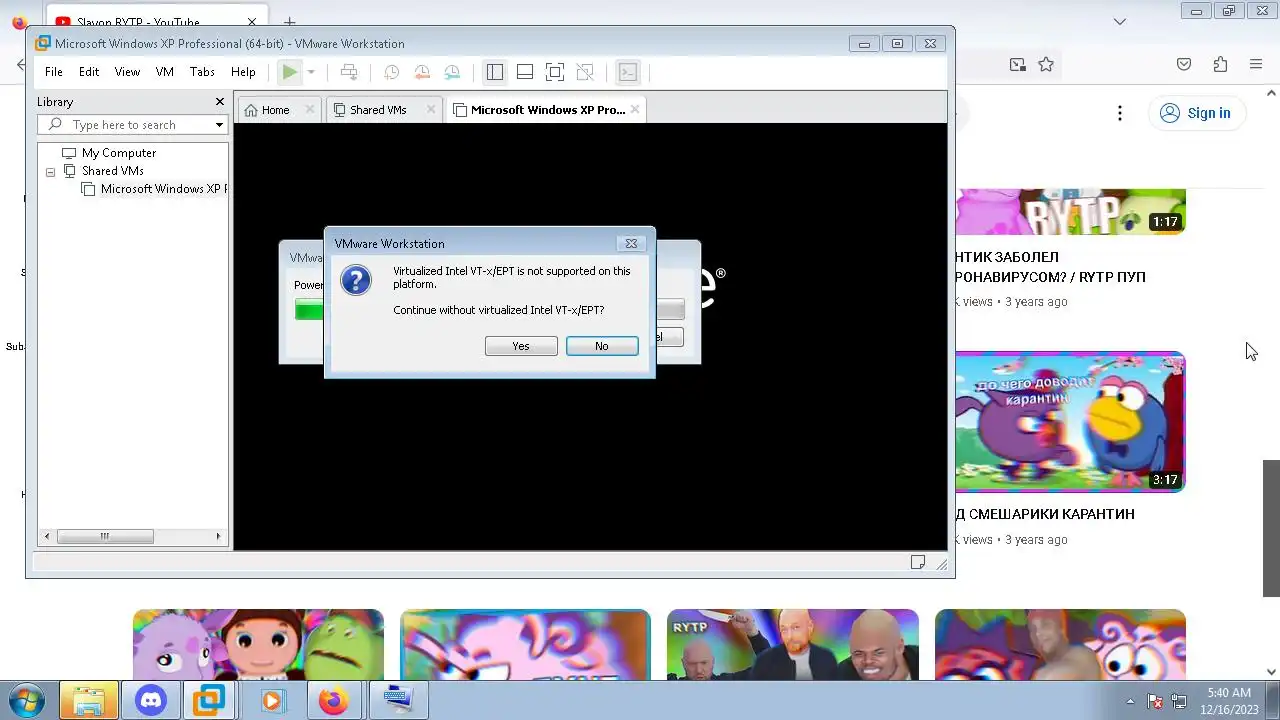Open the Snapshot Manager icon
This screenshot has width=1280, height=720.
452,72
